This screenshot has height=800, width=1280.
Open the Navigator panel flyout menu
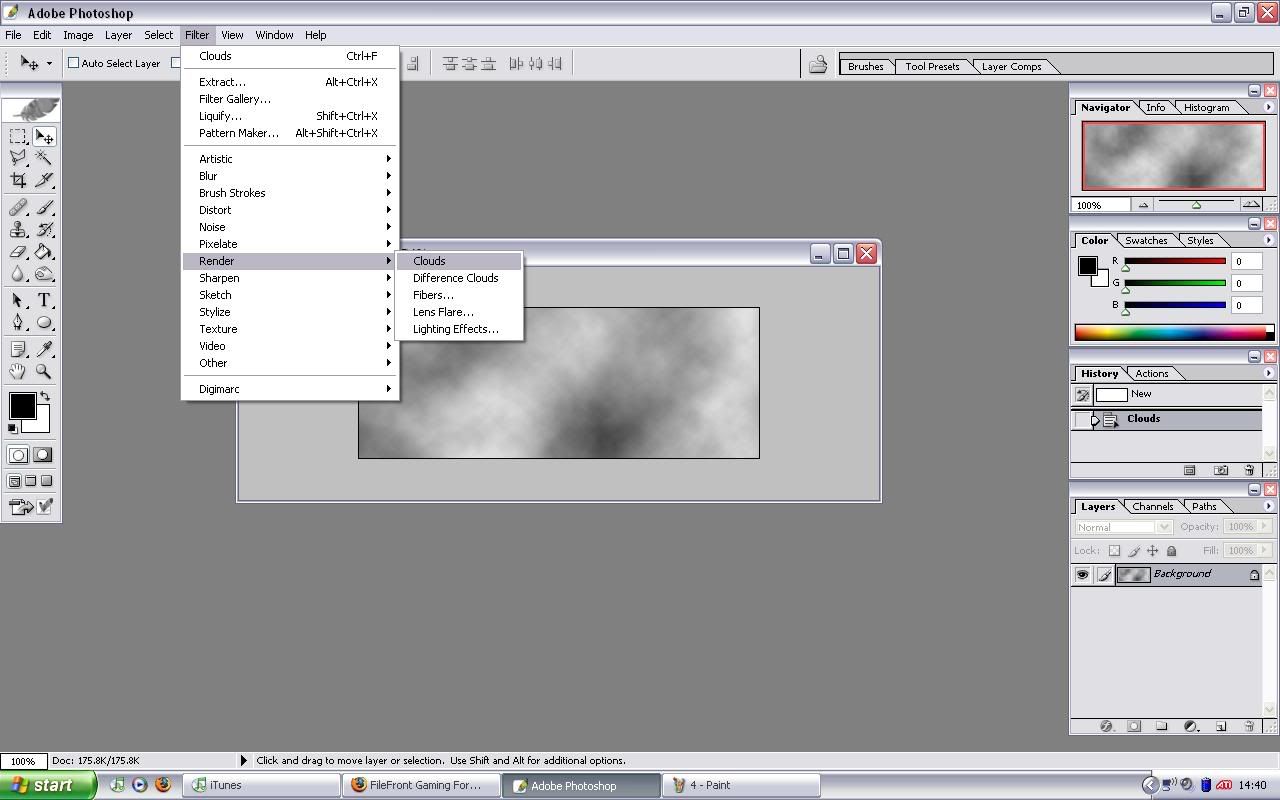1268,107
